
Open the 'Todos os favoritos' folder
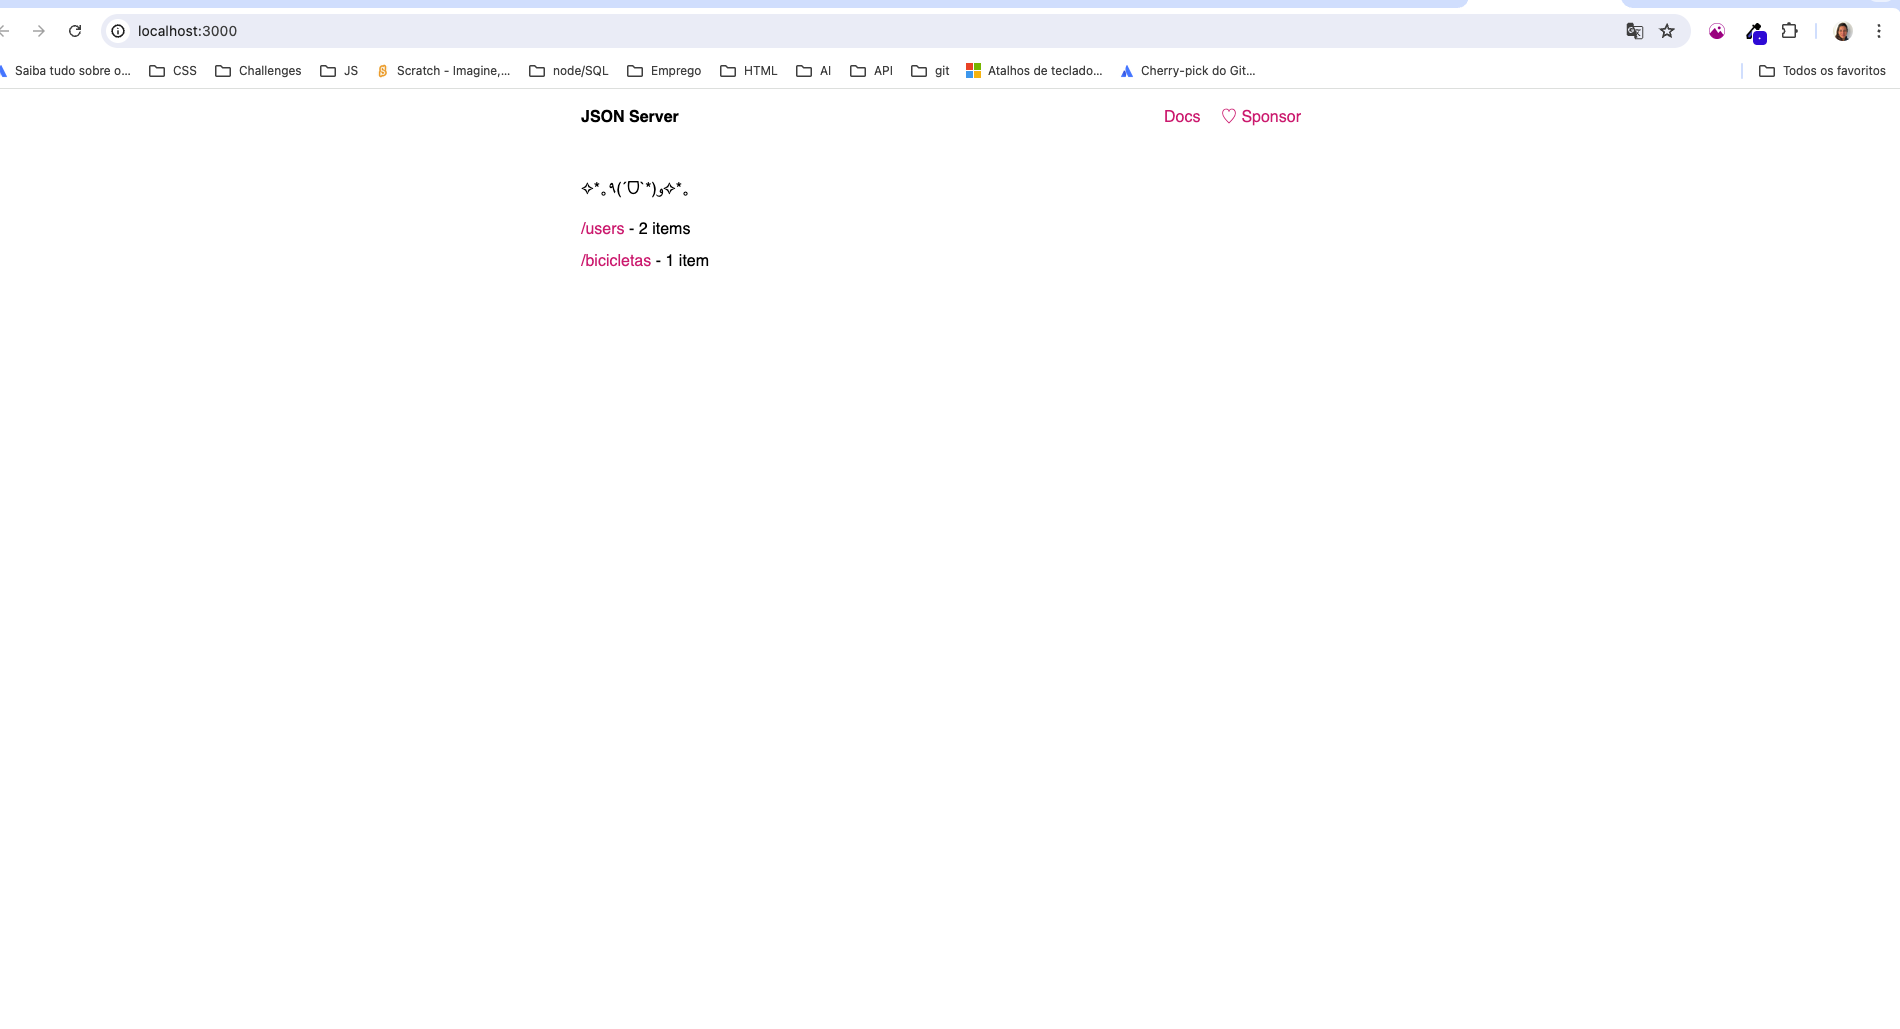point(1822,71)
